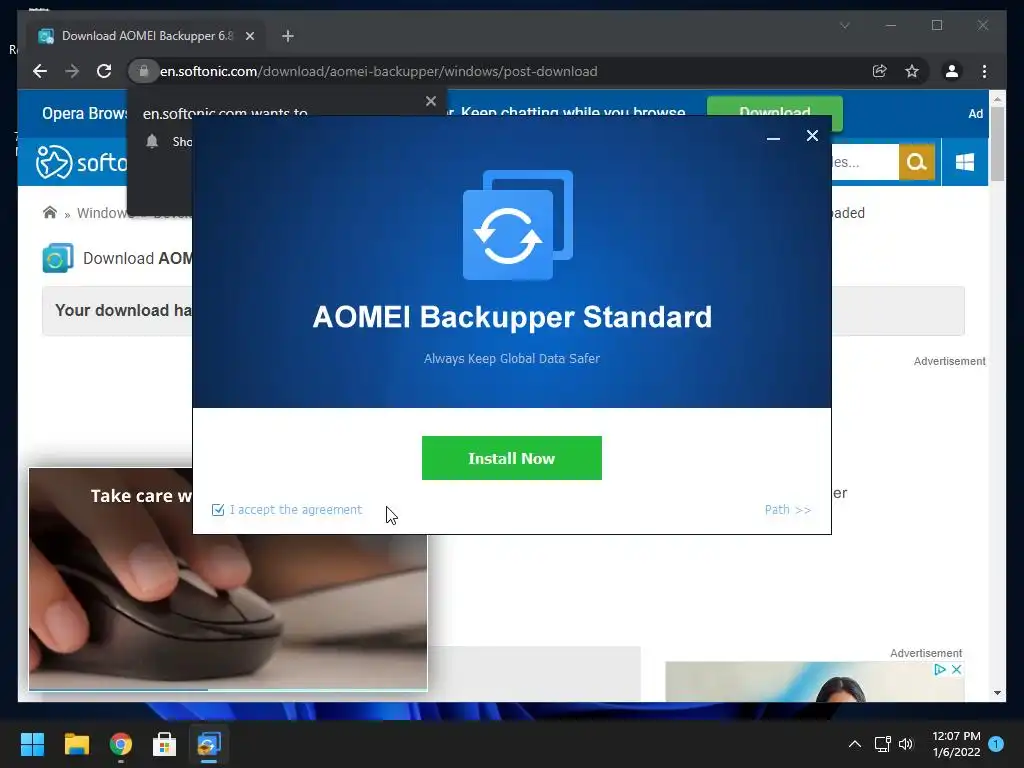Click the AdChoices icon on bottom ad
The image size is (1024, 768).
coord(939,669)
